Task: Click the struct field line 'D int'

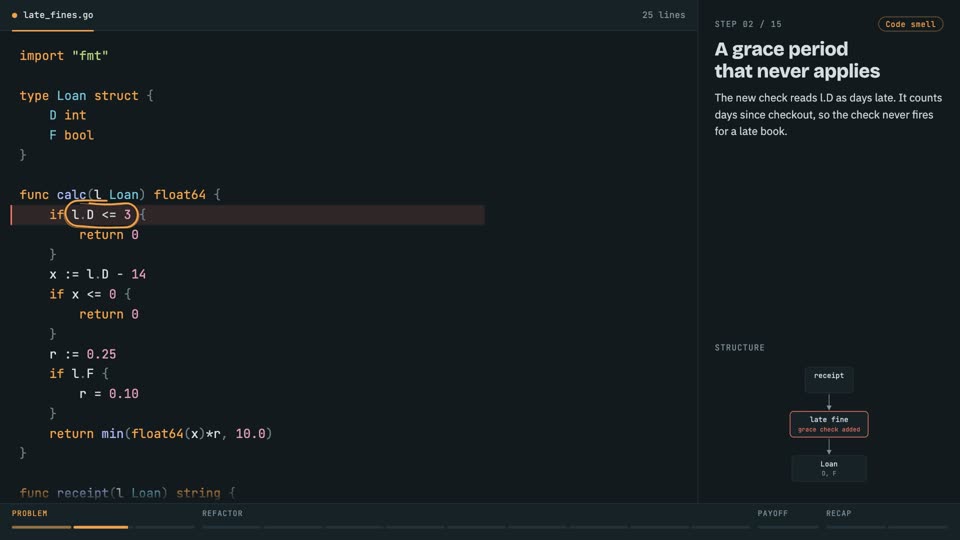Action: 67,115
